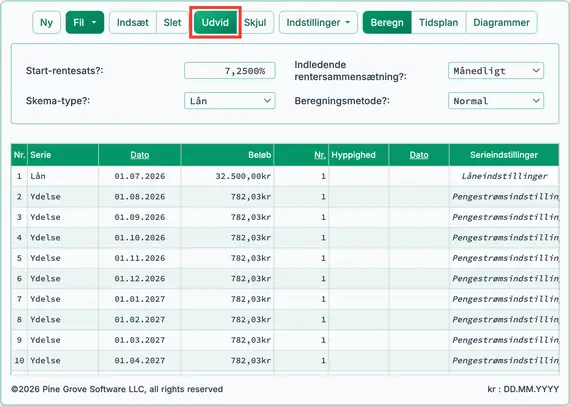The height and width of the screenshot is (406, 570).
Task: Click 782,03kr amount in row 3
Action: pos(228,217)
